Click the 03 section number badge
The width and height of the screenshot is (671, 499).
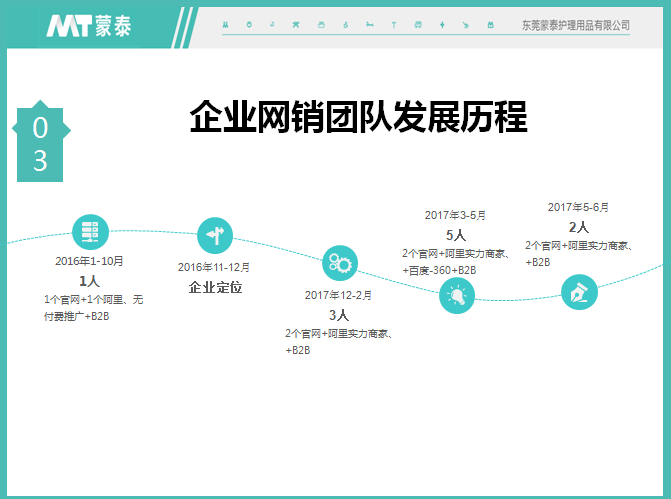pos(40,144)
